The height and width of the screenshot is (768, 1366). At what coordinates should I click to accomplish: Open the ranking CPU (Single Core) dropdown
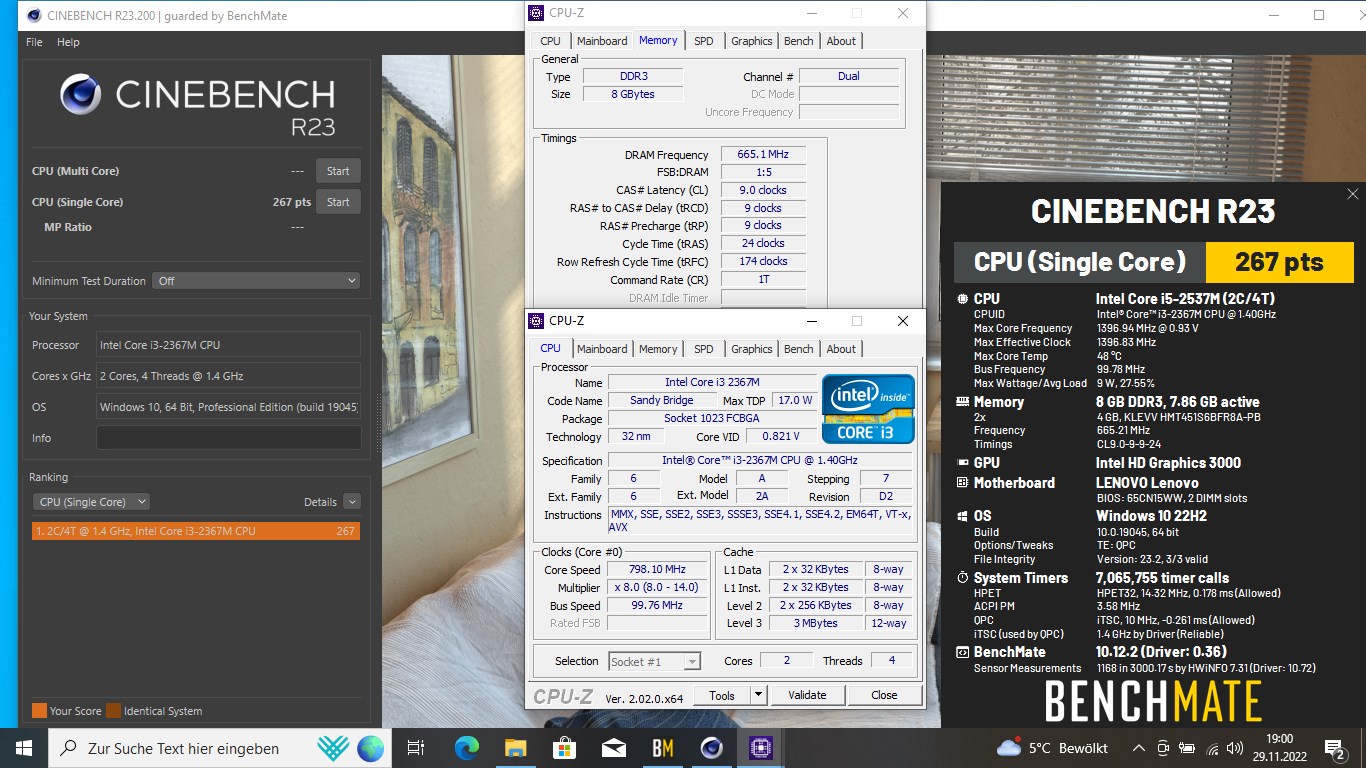point(91,502)
